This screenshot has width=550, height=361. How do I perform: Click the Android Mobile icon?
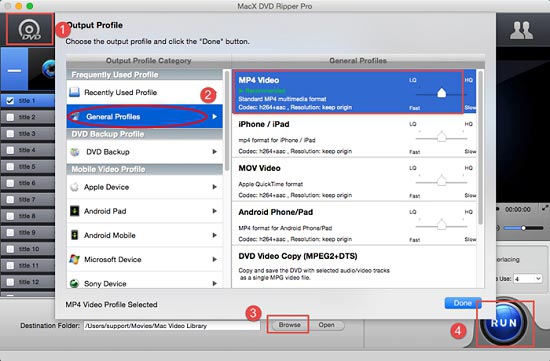[74, 235]
